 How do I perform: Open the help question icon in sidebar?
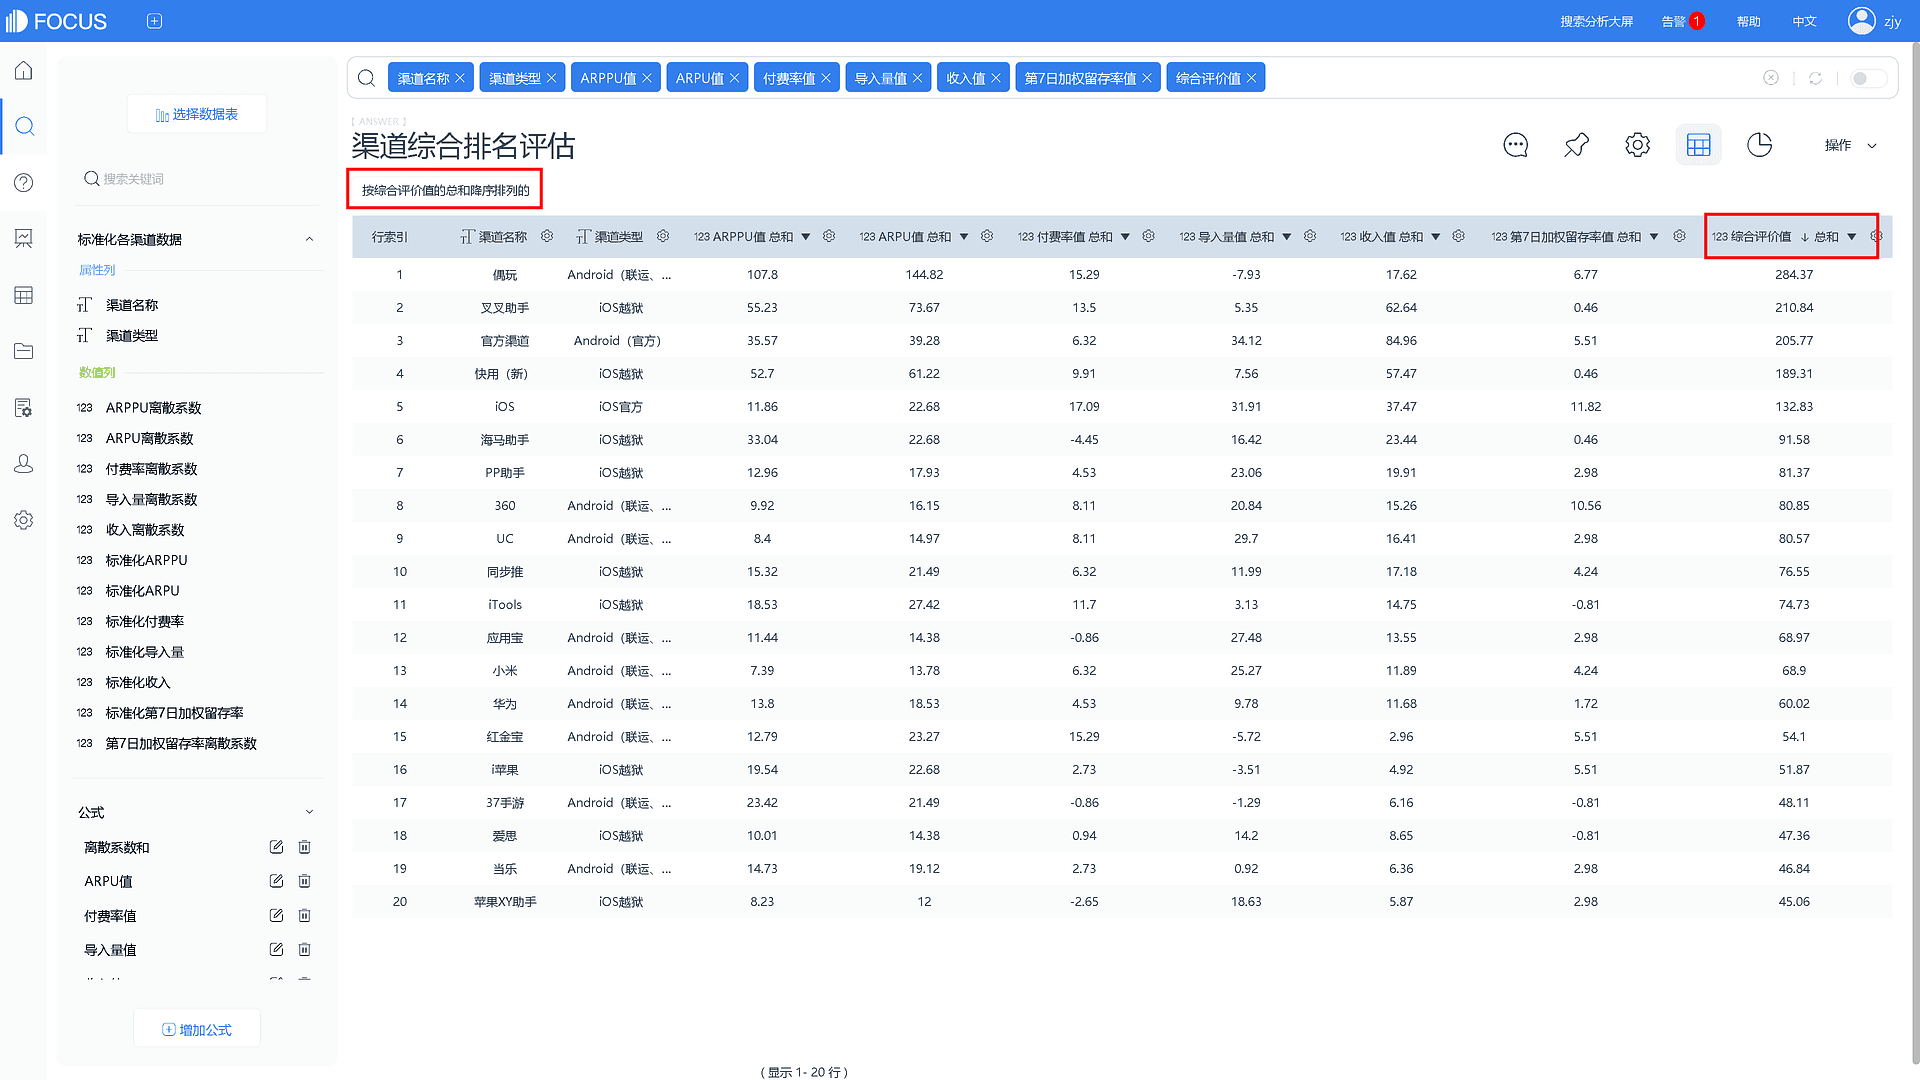(24, 182)
